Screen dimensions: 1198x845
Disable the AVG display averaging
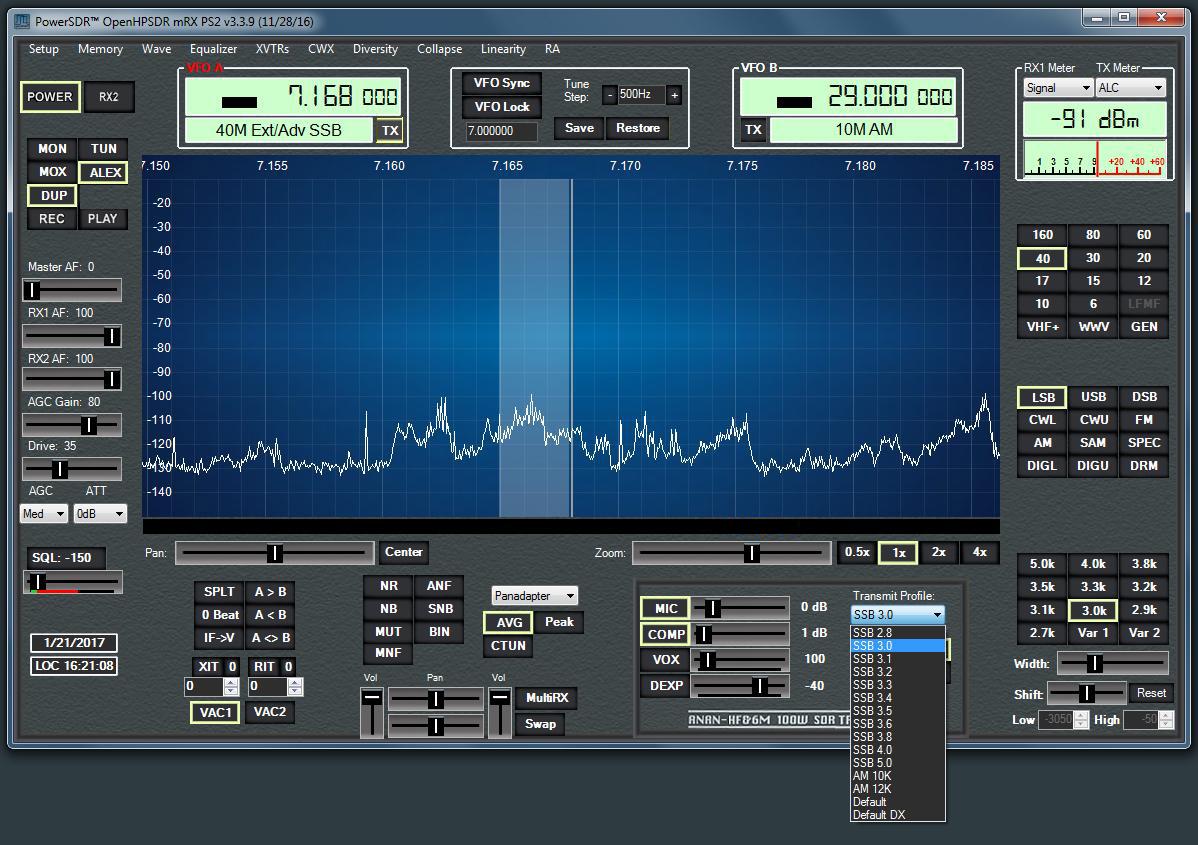click(x=509, y=622)
